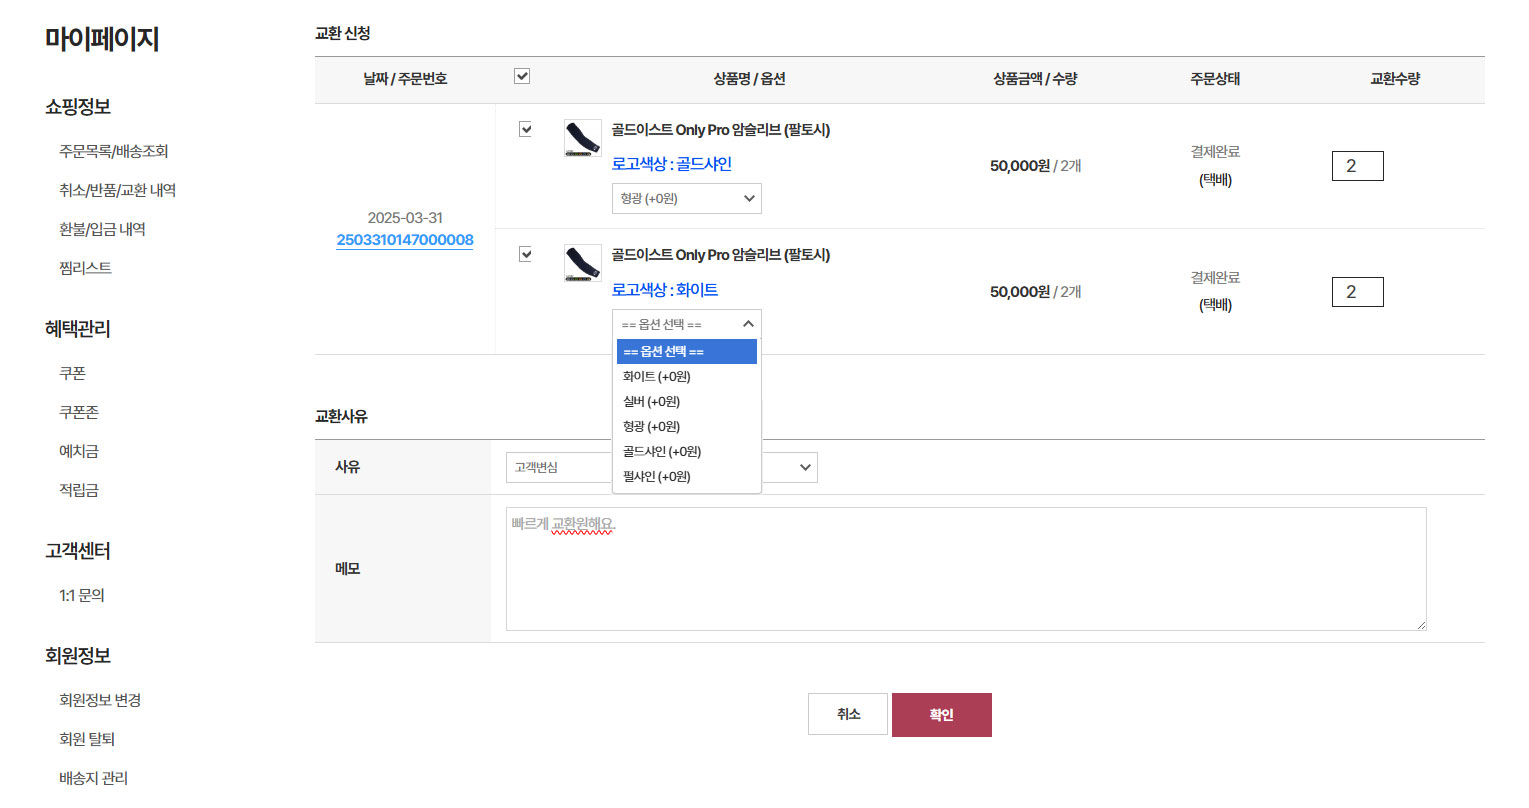The height and width of the screenshot is (808, 1529).
Task: Open 1:1 문의 under 고객센터
Action: (x=82, y=595)
